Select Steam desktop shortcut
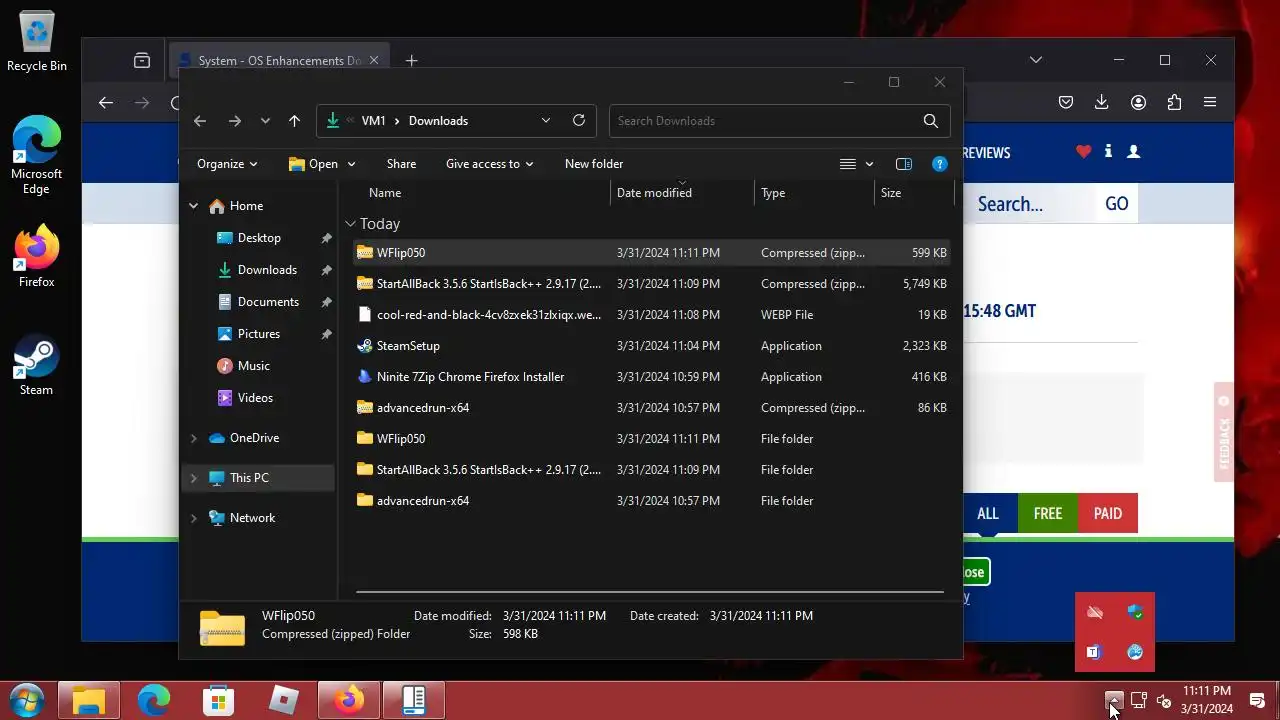Screen dimensions: 1280x720 [x=37, y=364]
